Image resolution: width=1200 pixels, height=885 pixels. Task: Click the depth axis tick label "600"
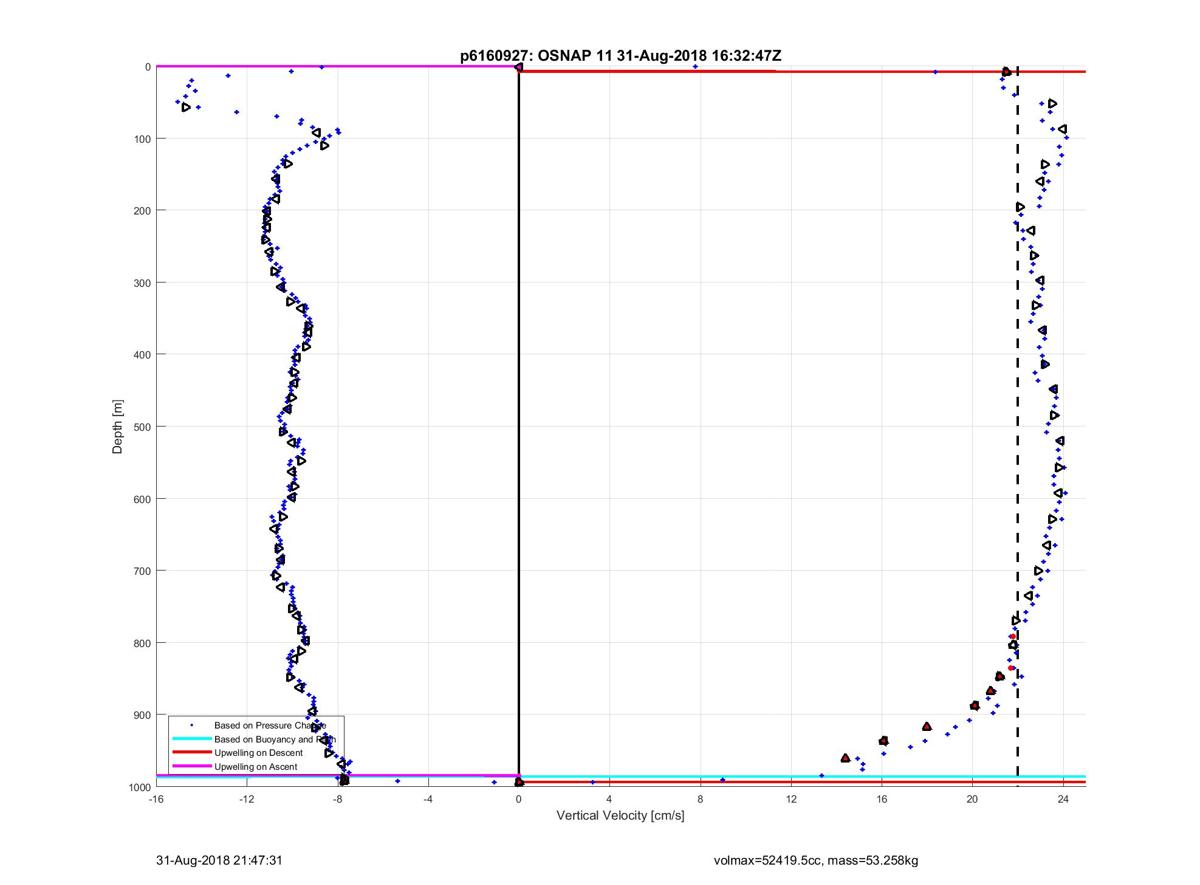point(141,499)
